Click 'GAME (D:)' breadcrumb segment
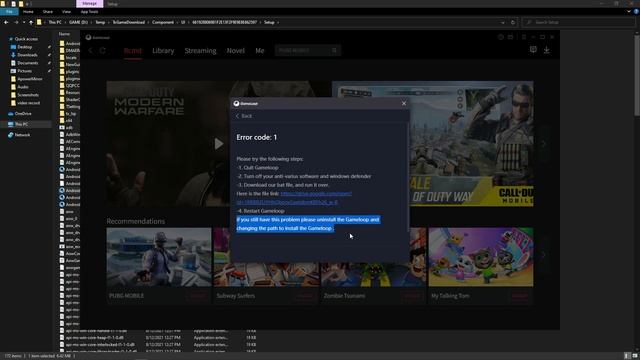This screenshot has width=640, height=360. 78,22
